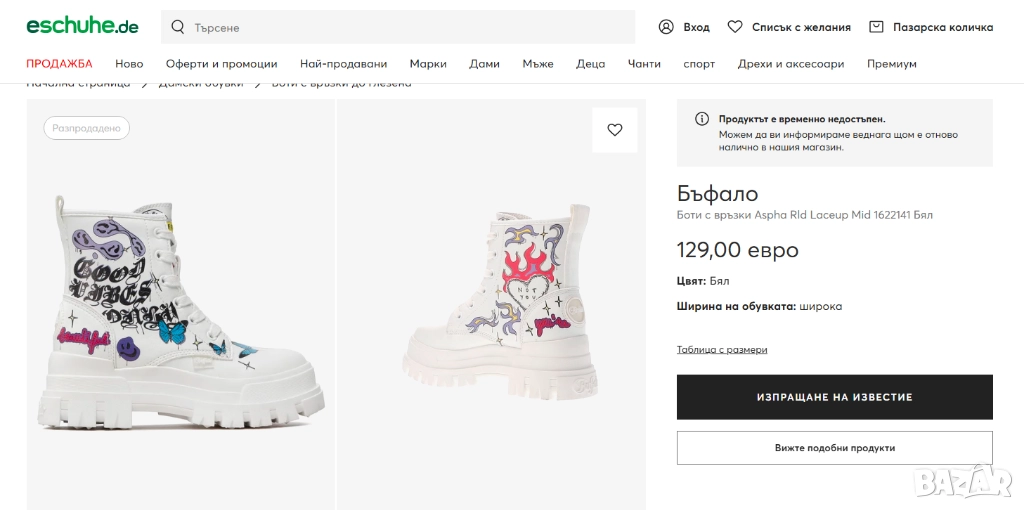The image size is (1024, 510).
Task: Navigate to Дамски обувки breadcrumb
Action: (x=201, y=85)
